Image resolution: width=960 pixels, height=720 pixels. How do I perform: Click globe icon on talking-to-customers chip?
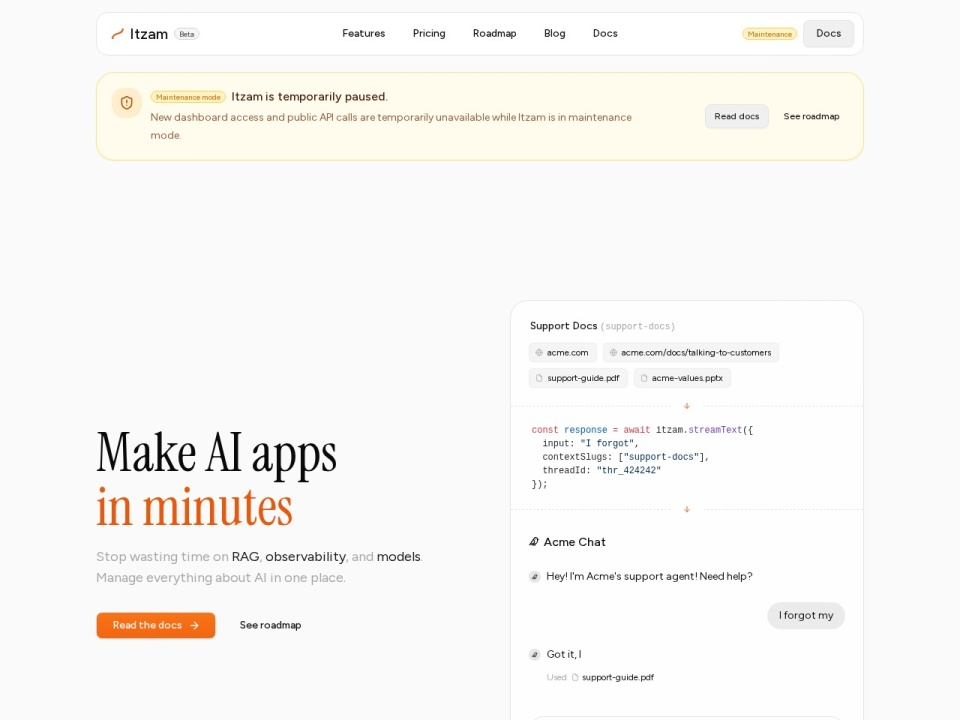click(x=613, y=353)
